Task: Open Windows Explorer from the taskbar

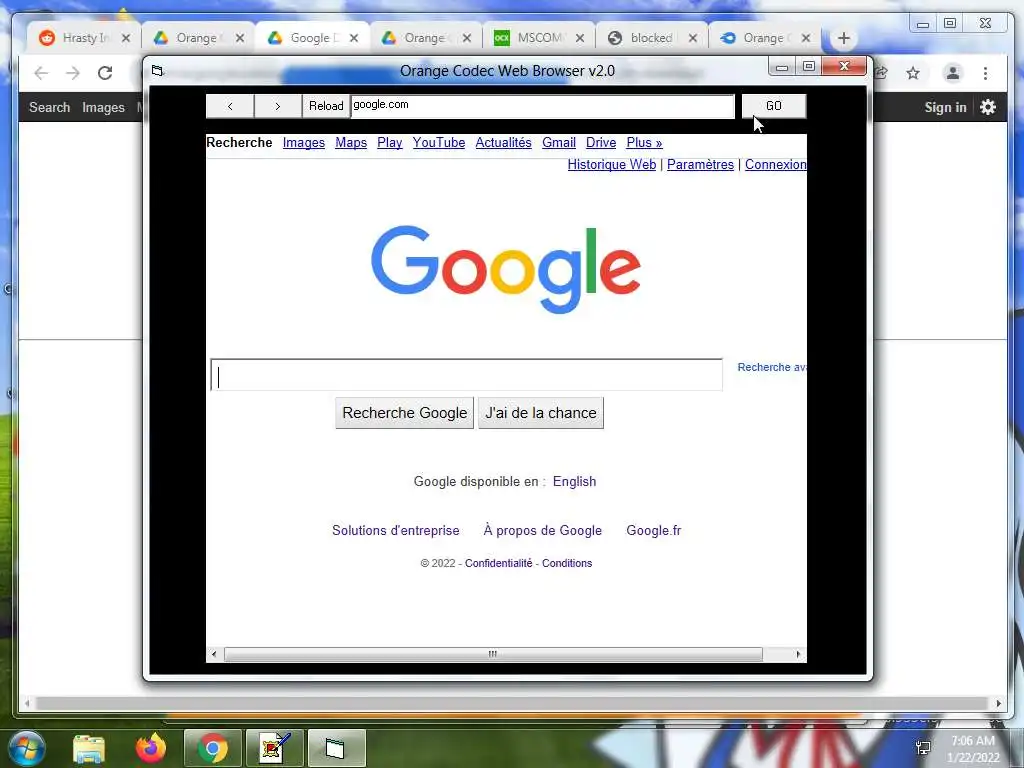Action: pos(89,748)
